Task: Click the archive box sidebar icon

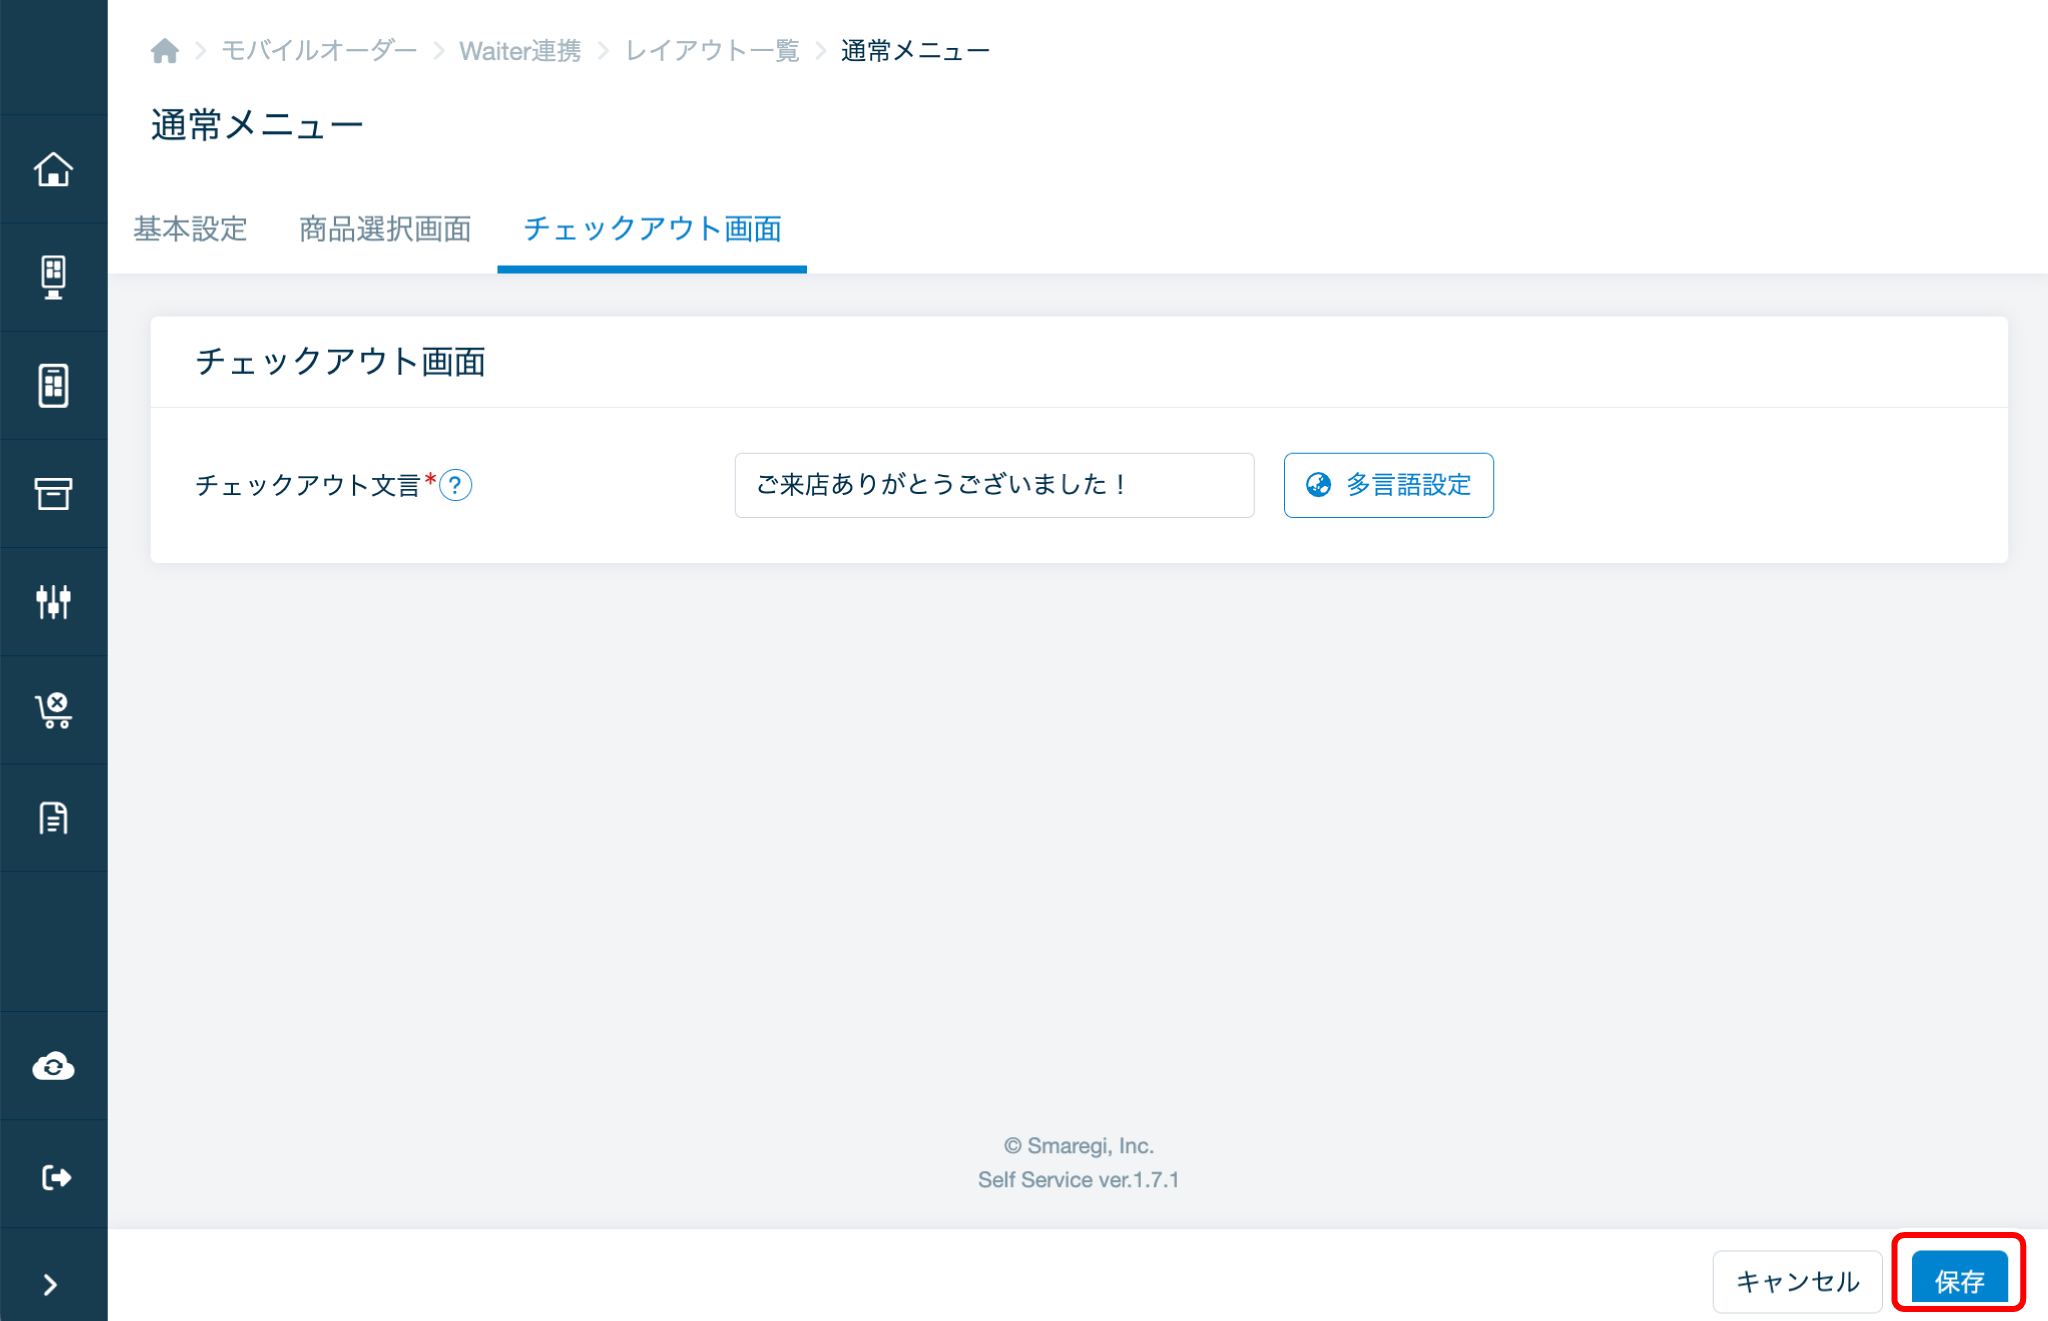Action: point(53,493)
